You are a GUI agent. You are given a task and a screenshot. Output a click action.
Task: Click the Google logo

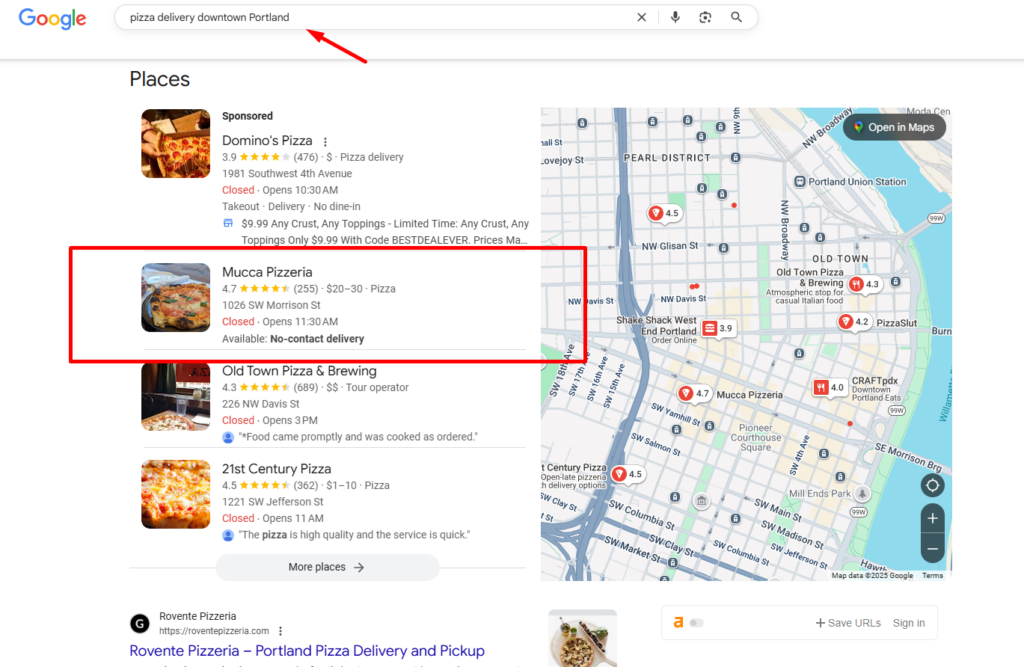click(52, 18)
